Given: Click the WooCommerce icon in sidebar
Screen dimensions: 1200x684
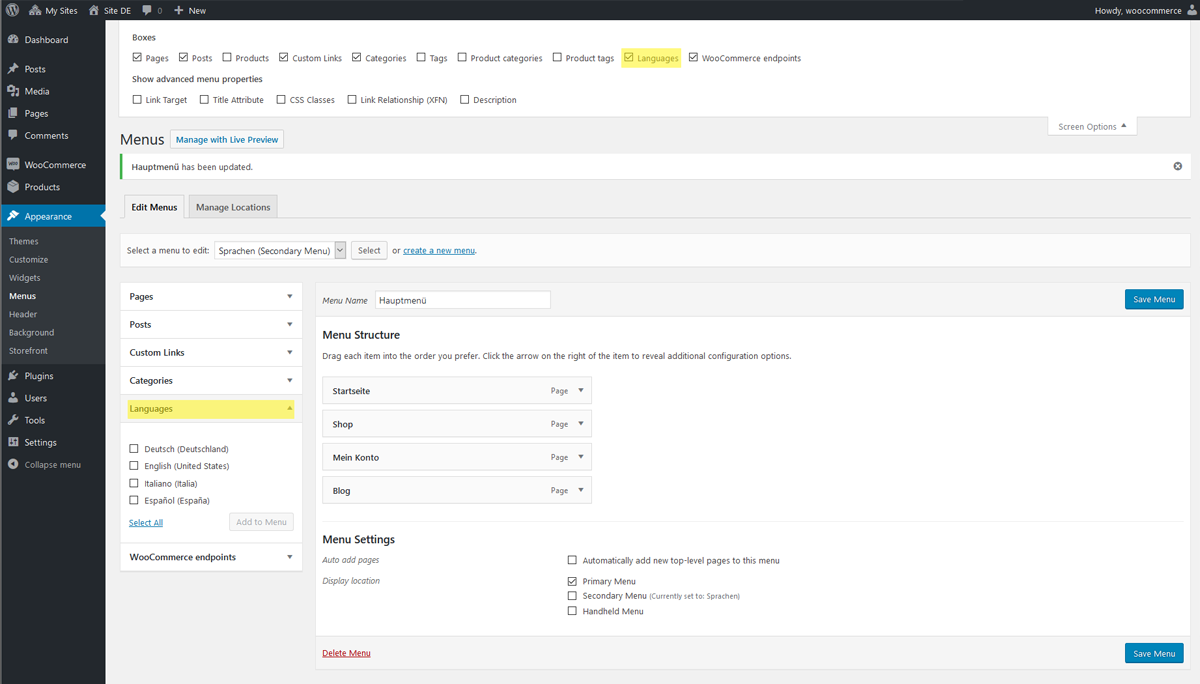Looking at the screenshot, I should click(13, 164).
